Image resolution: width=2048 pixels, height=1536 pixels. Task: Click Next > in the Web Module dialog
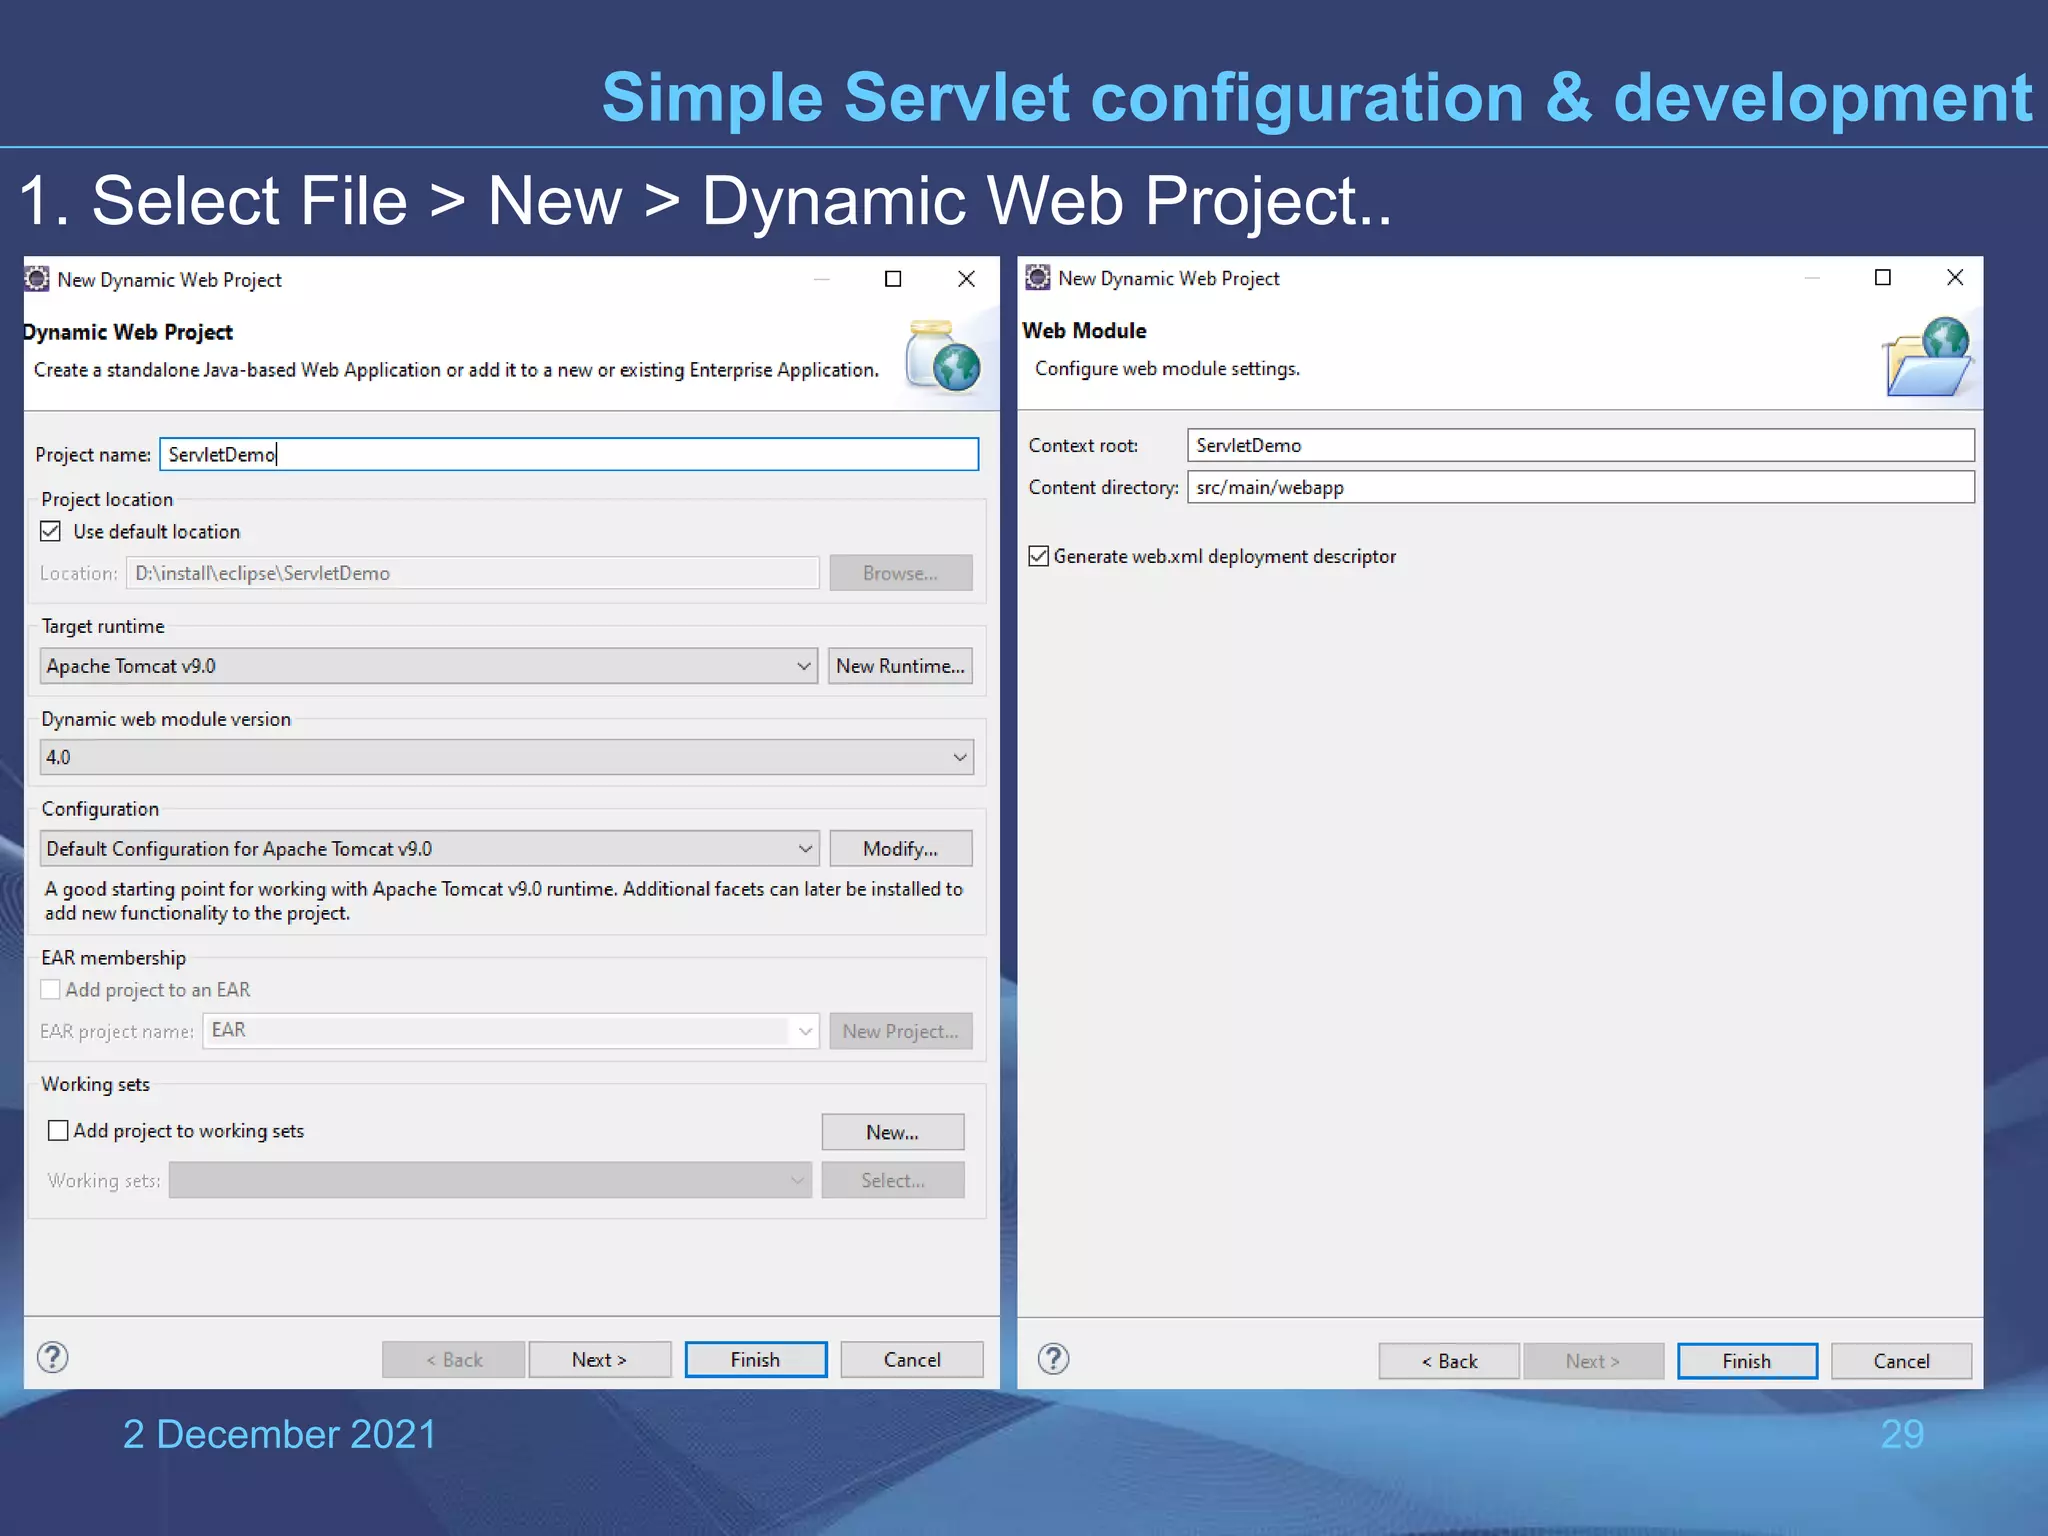click(x=1593, y=1361)
